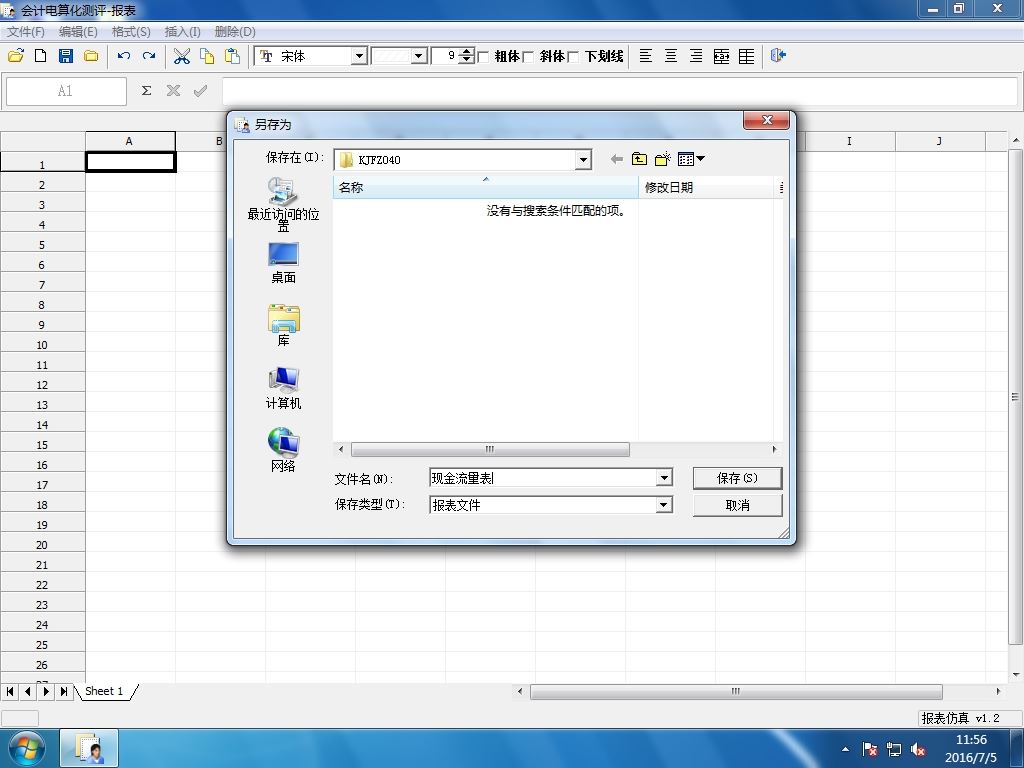This screenshot has height=768, width=1024.
Task: Open the 文件(F) menu
Action: (x=25, y=31)
